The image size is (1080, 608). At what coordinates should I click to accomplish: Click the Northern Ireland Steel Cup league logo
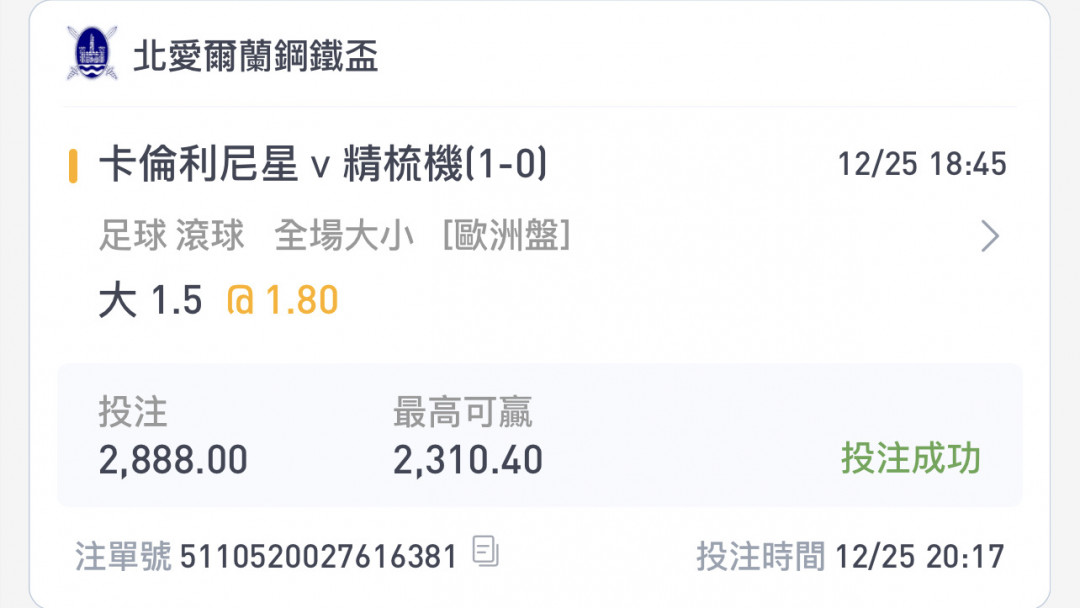coord(92,53)
